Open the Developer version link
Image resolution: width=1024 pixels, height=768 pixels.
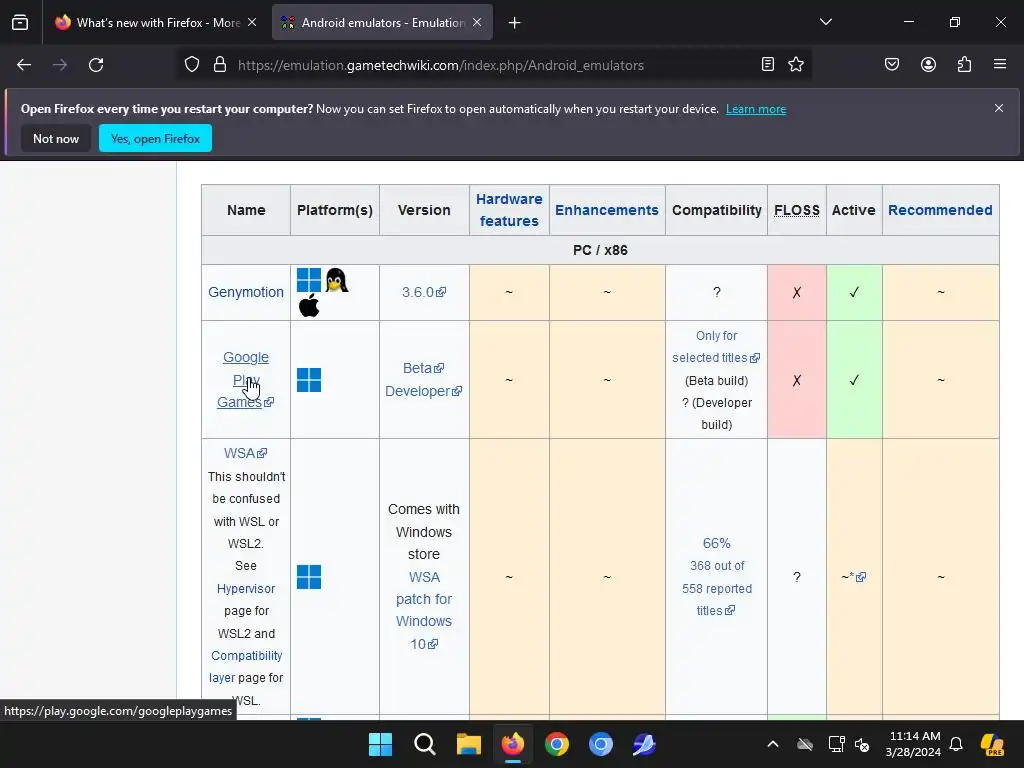pyautogui.click(x=423, y=391)
